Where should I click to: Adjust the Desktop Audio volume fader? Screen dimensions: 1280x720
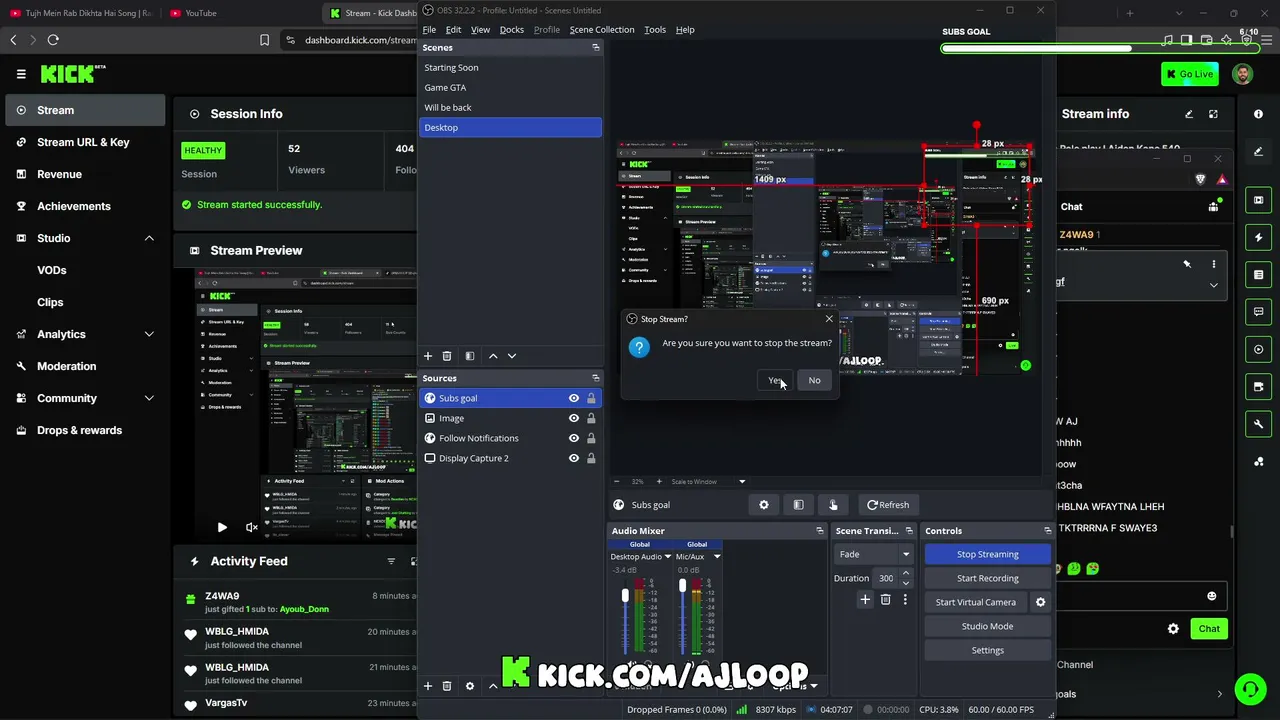point(626,596)
